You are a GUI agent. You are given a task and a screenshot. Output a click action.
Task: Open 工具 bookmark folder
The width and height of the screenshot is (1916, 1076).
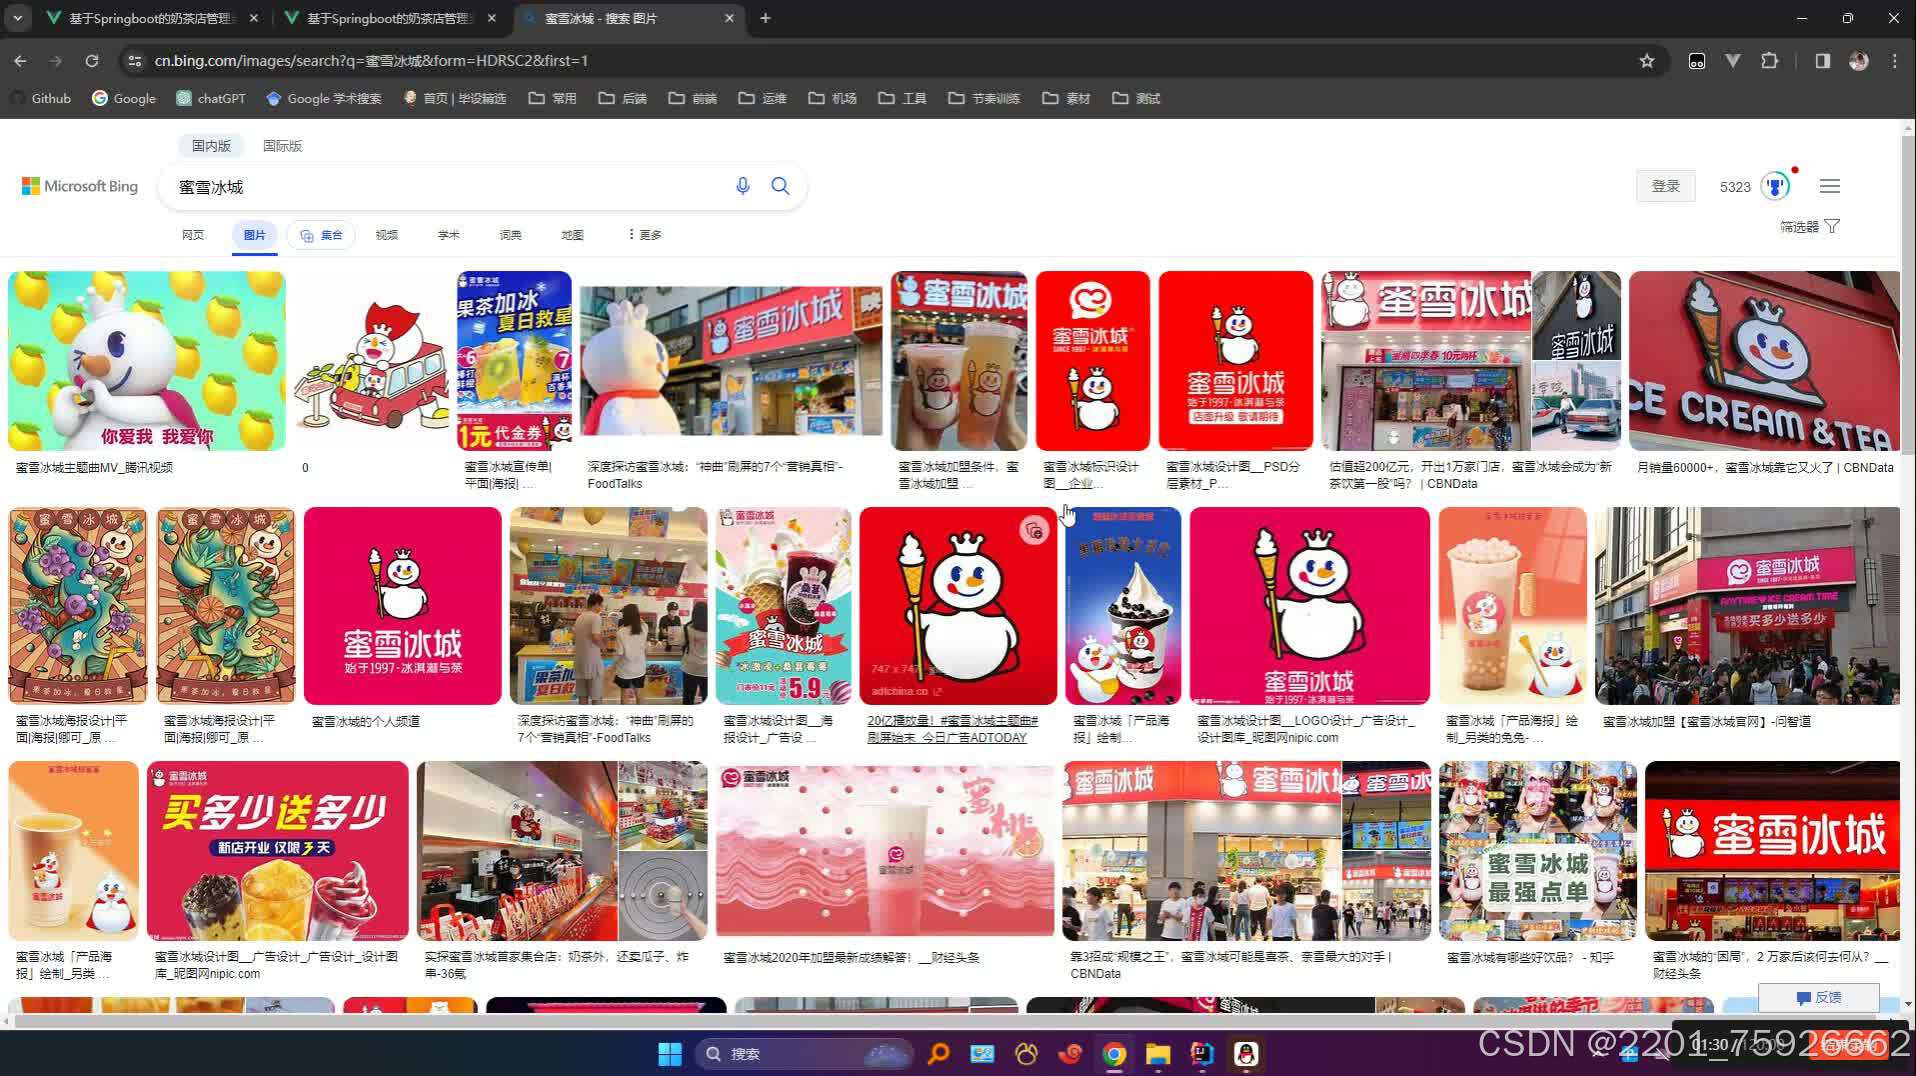(x=902, y=98)
